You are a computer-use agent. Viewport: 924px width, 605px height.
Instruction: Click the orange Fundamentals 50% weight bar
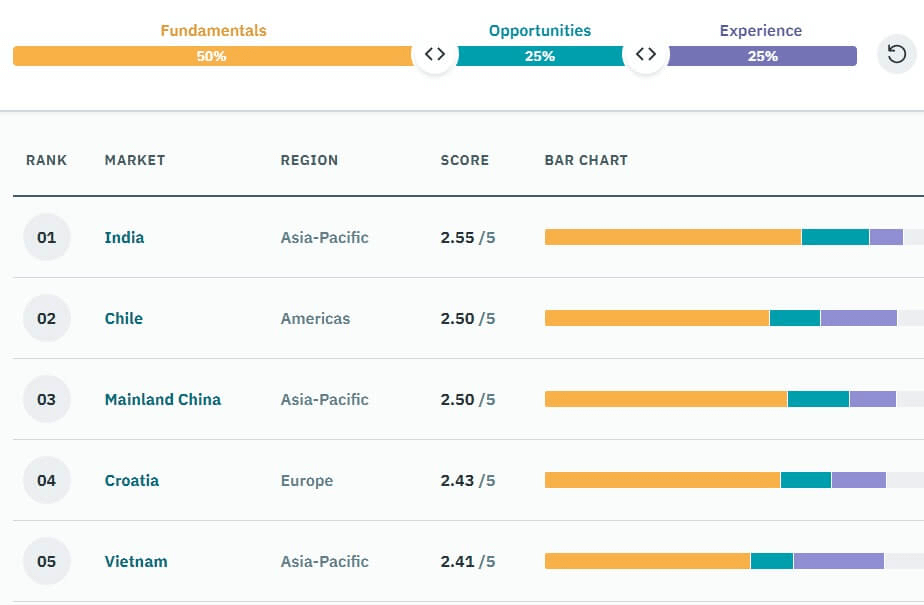click(x=213, y=56)
